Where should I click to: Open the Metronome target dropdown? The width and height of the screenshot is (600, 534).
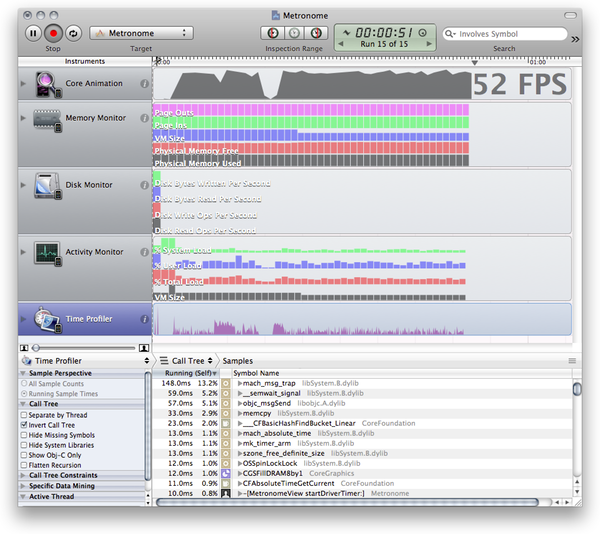[140, 33]
